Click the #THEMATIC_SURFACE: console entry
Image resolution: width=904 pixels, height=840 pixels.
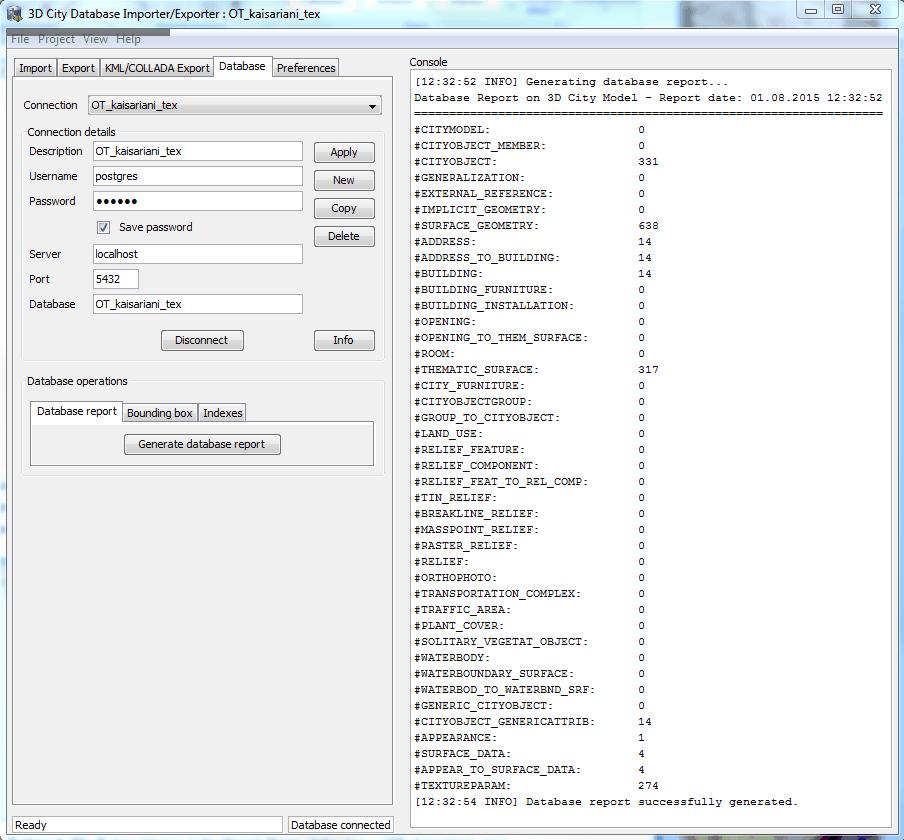click(536, 370)
